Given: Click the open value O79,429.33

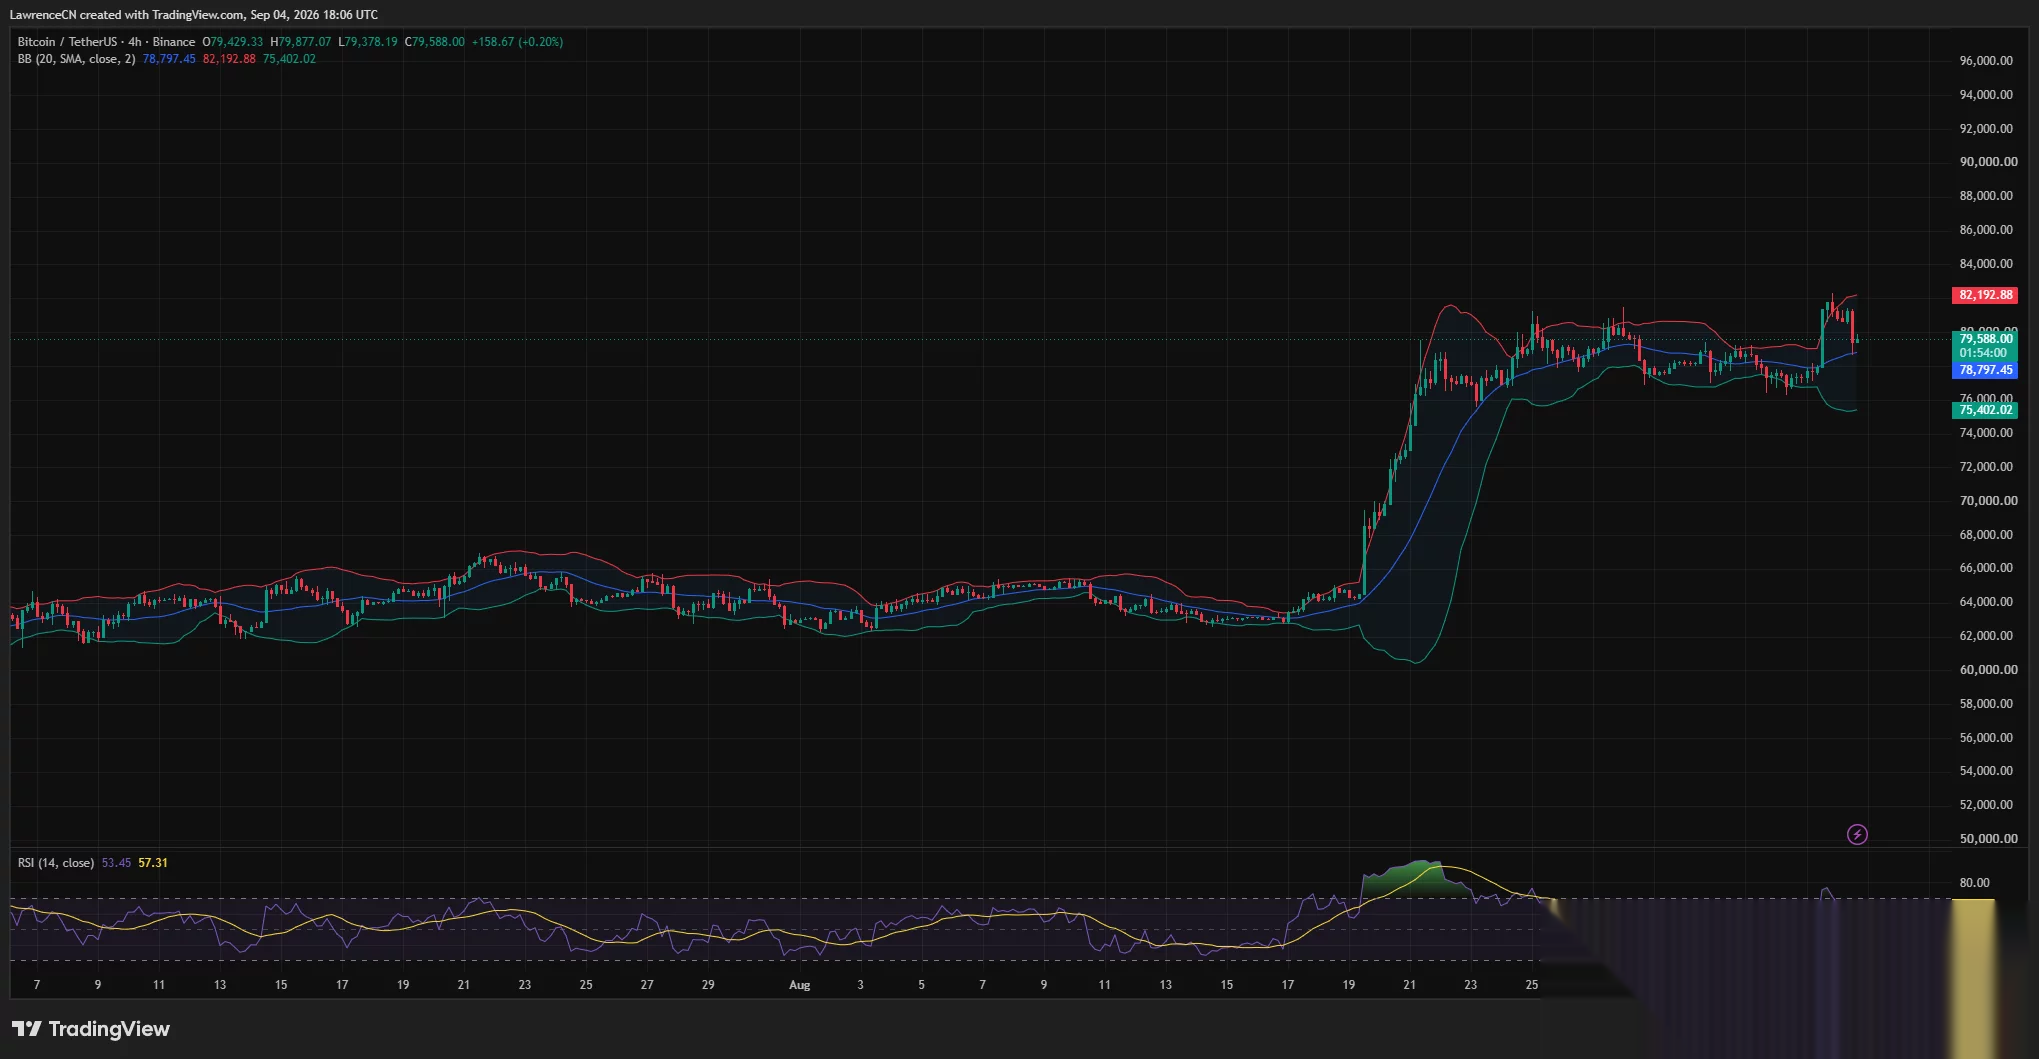Looking at the screenshot, I should pos(233,42).
